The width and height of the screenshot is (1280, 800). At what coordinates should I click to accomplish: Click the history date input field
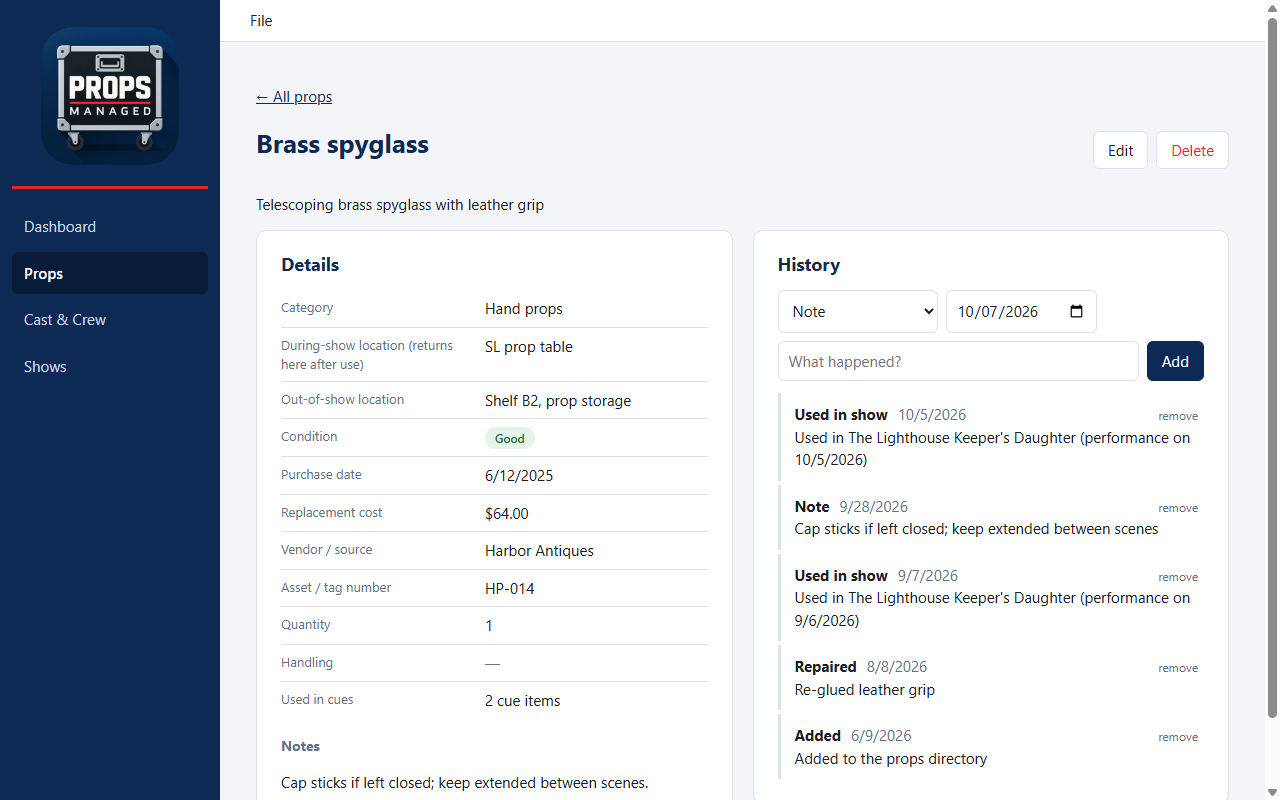pos(1021,311)
